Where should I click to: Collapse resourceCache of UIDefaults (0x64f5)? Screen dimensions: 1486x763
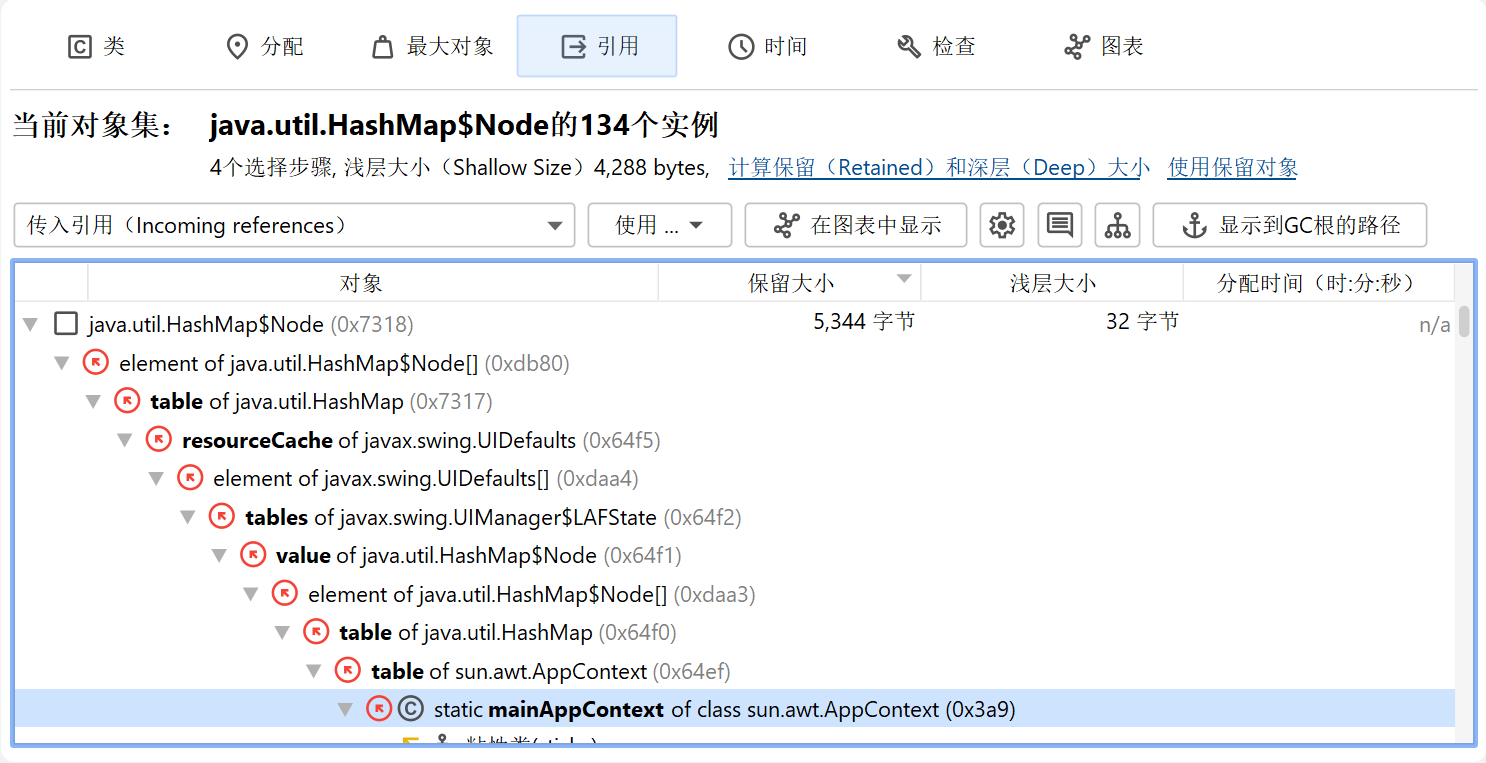[125, 440]
